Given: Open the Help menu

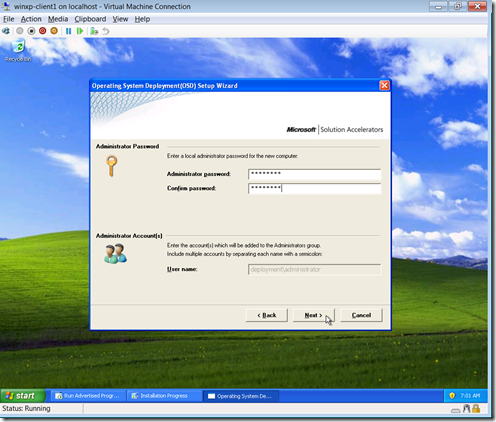Looking at the screenshot, I should coord(142,19).
